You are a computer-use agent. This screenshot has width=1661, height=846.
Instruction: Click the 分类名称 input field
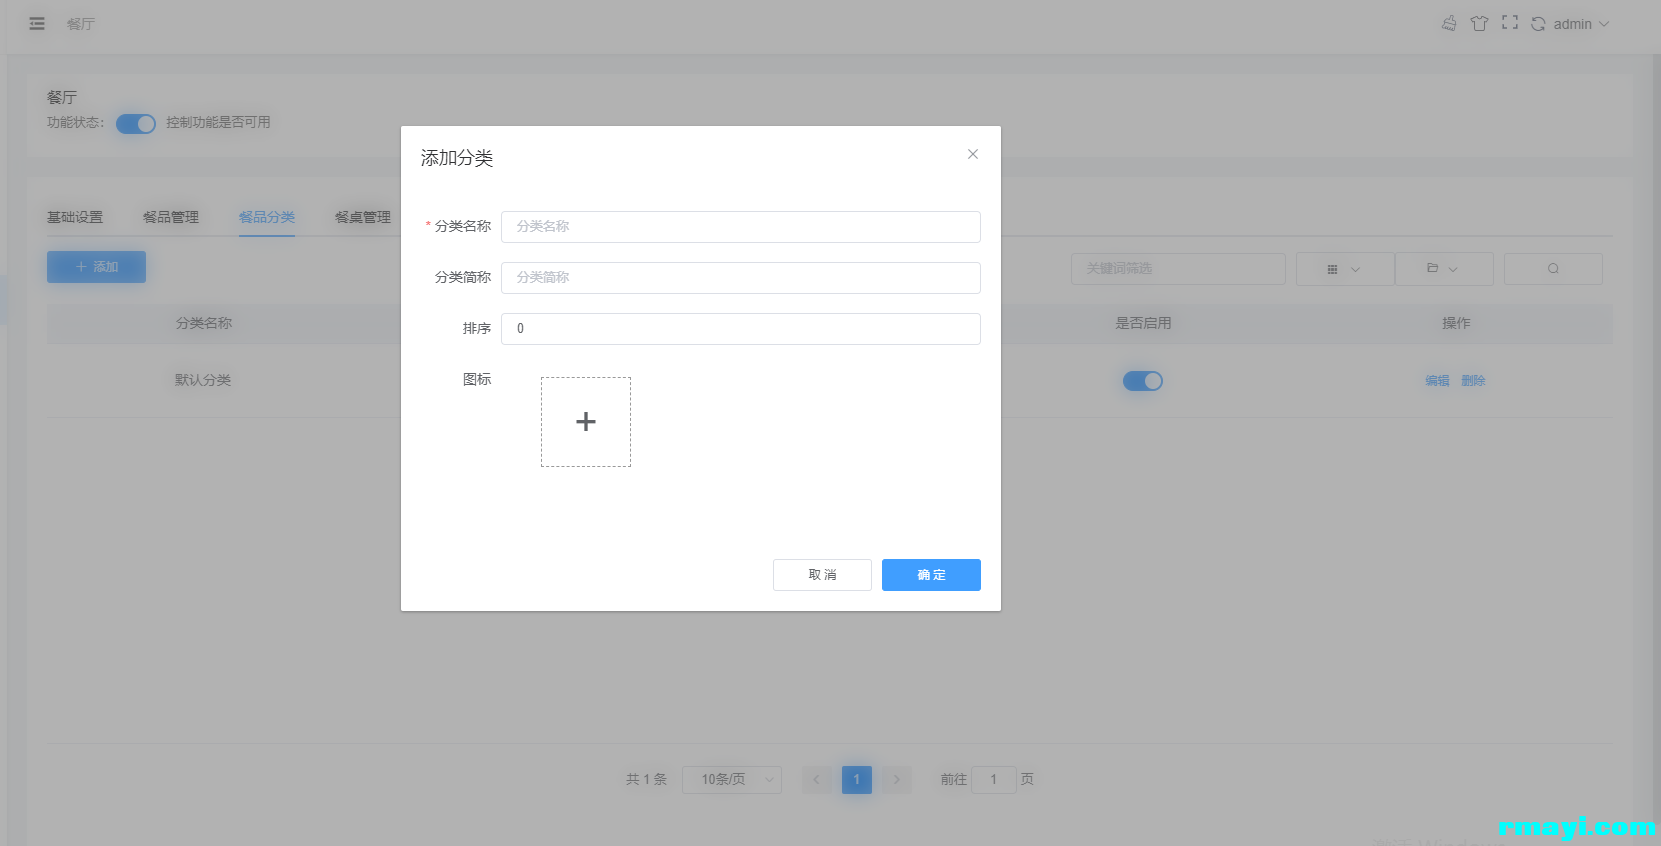[740, 227]
